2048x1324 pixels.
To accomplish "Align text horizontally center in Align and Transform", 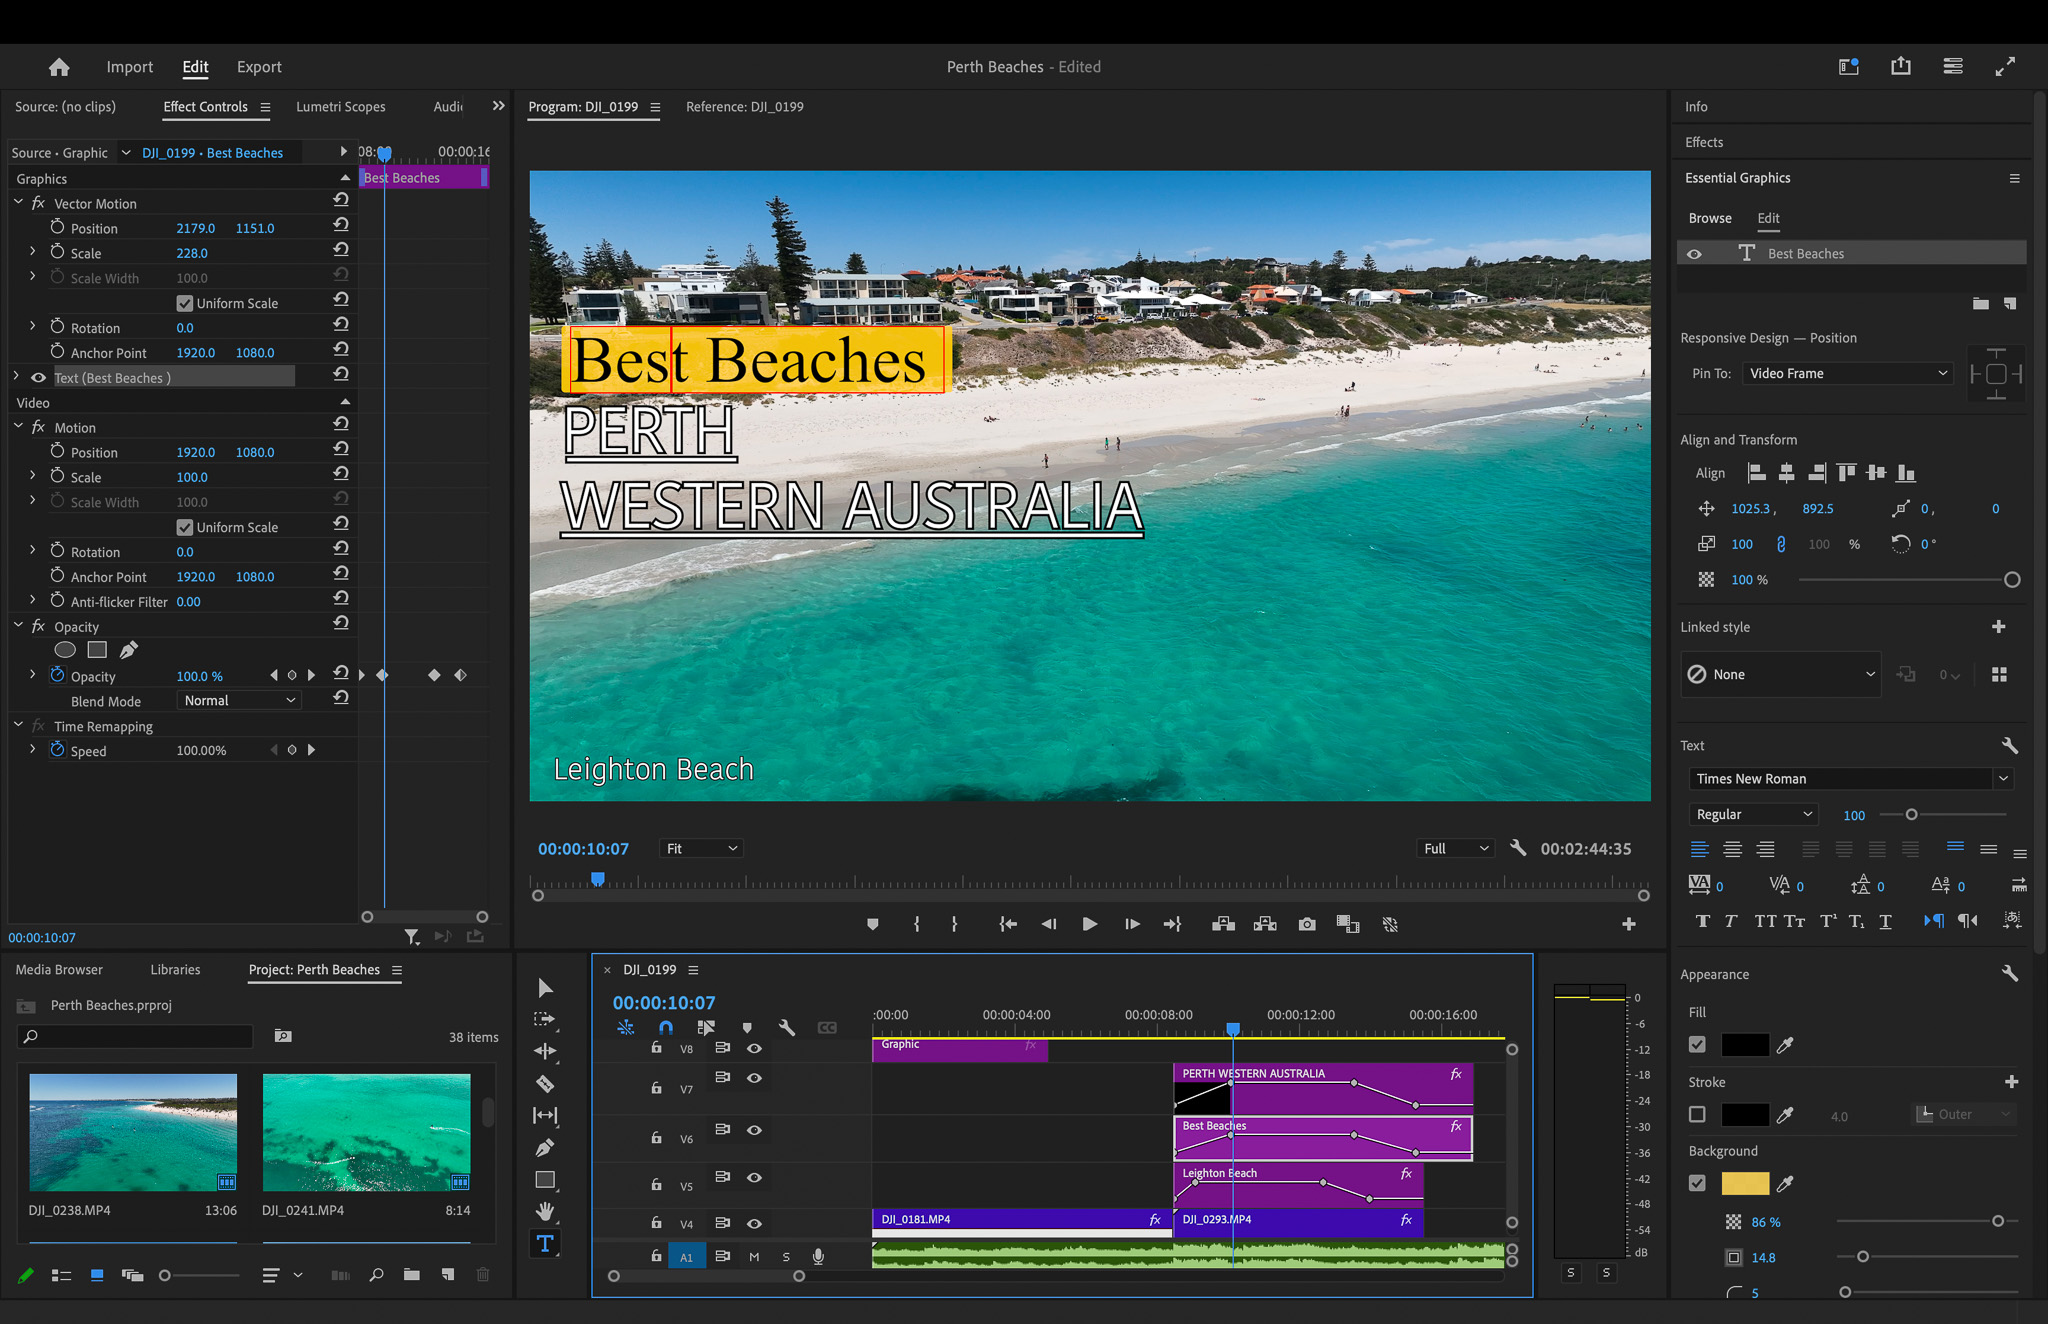I will click(x=1787, y=473).
